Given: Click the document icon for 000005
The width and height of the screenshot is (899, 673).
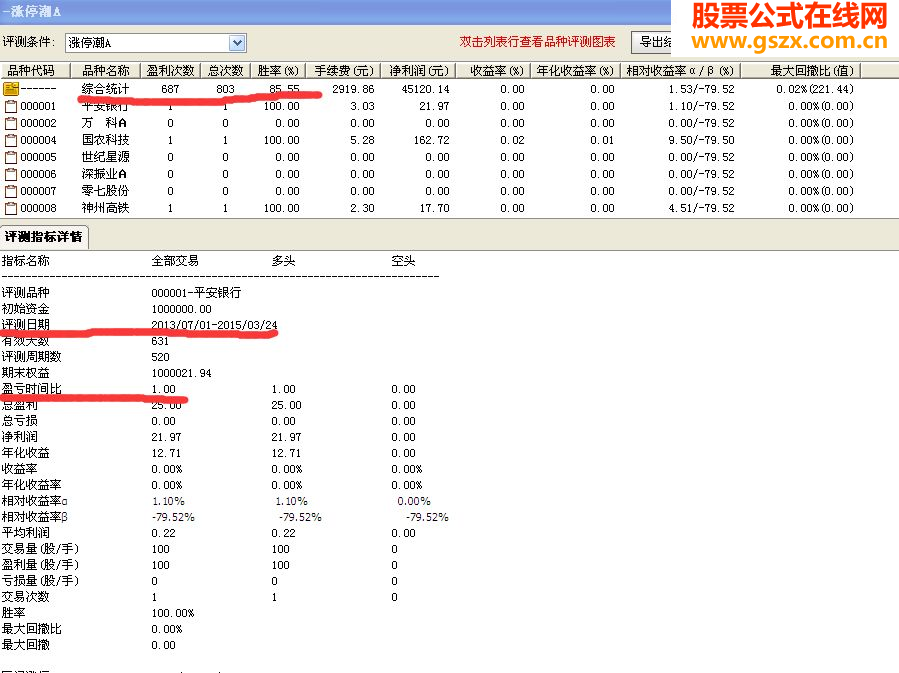Looking at the screenshot, I should (x=10, y=157).
